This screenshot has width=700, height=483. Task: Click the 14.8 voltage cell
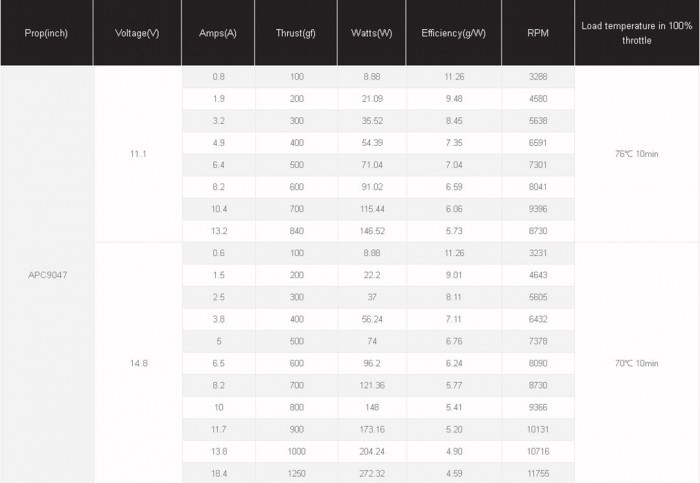(x=138, y=363)
